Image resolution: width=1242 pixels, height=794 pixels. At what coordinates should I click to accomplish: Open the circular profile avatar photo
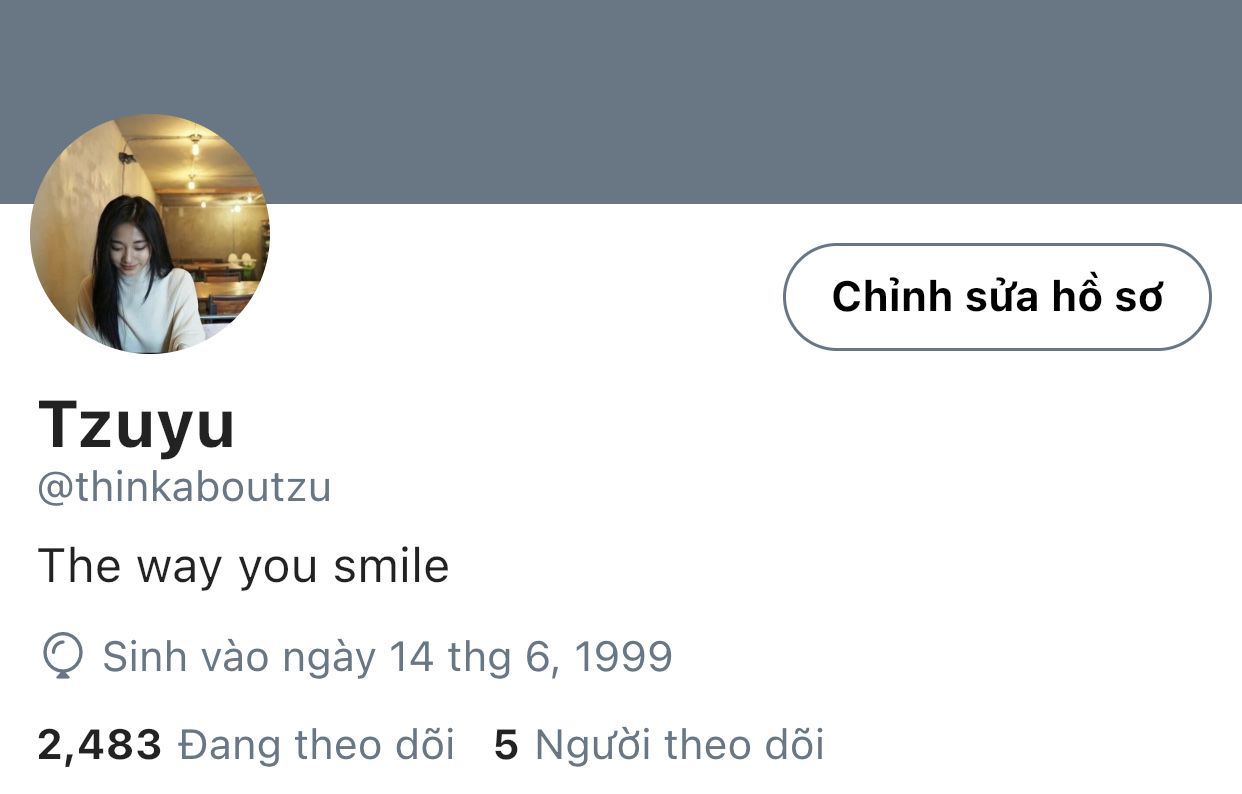click(x=150, y=234)
